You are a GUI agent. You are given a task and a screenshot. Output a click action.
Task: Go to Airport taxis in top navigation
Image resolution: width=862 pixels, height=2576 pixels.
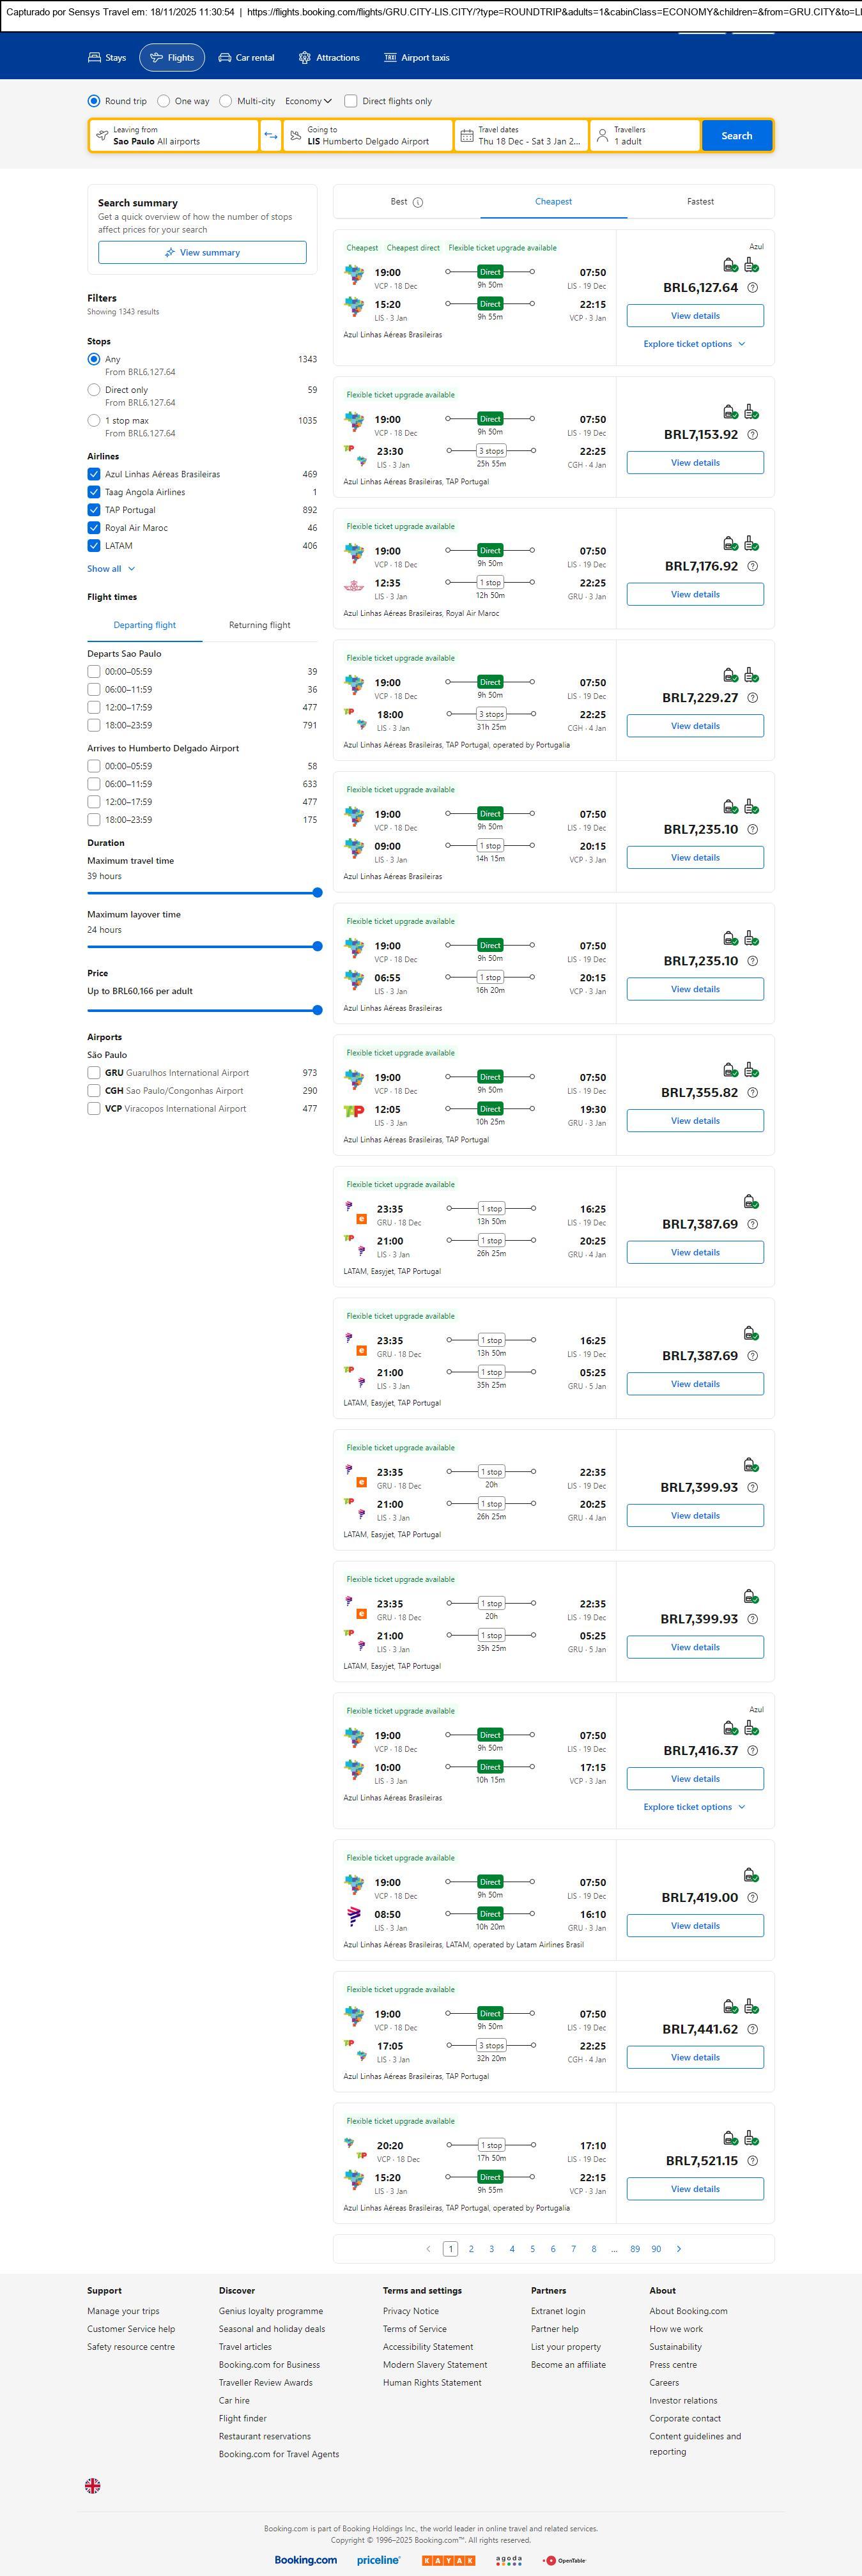tap(416, 58)
